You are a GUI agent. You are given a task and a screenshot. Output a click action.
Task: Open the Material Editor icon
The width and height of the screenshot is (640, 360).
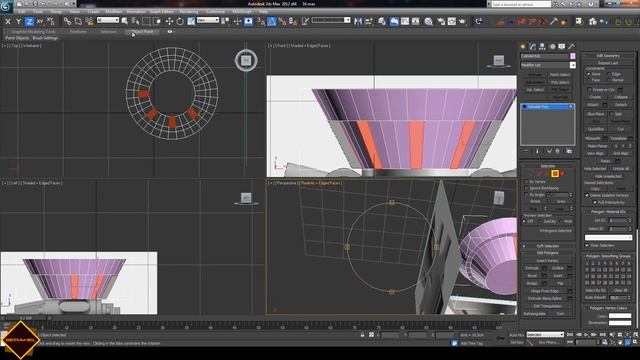[428, 21]
